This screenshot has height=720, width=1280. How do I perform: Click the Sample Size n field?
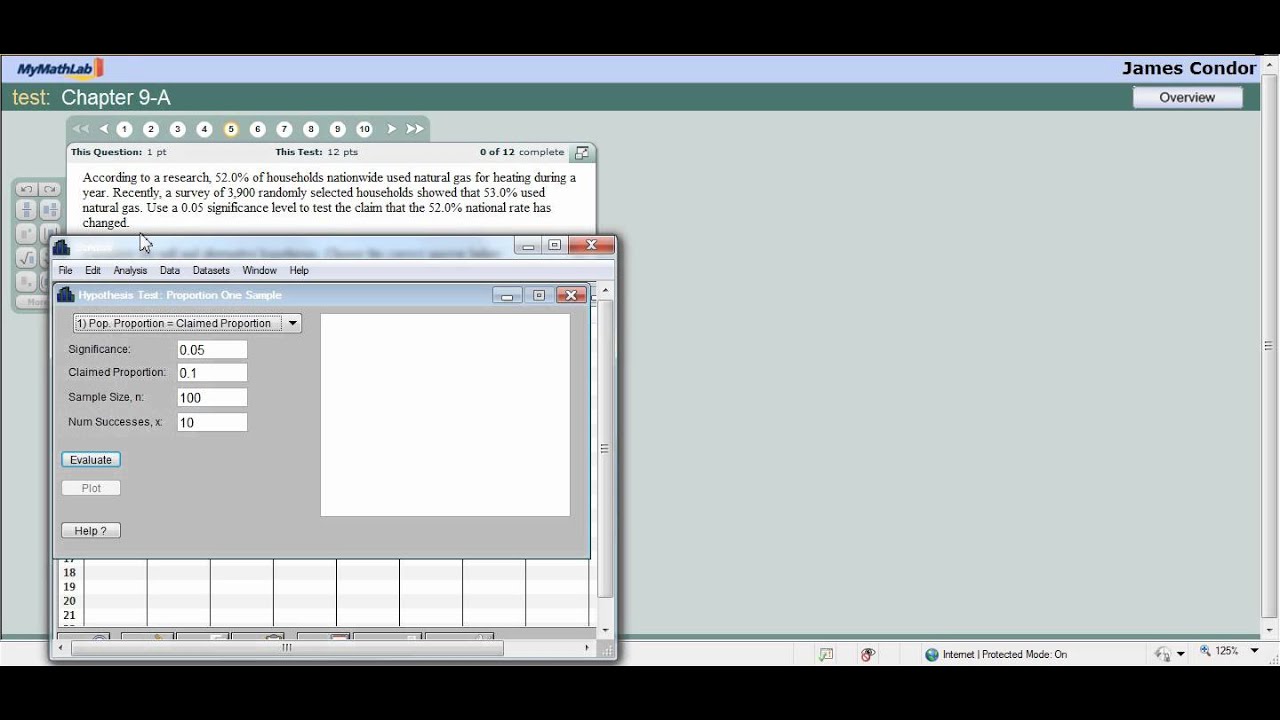212,398
